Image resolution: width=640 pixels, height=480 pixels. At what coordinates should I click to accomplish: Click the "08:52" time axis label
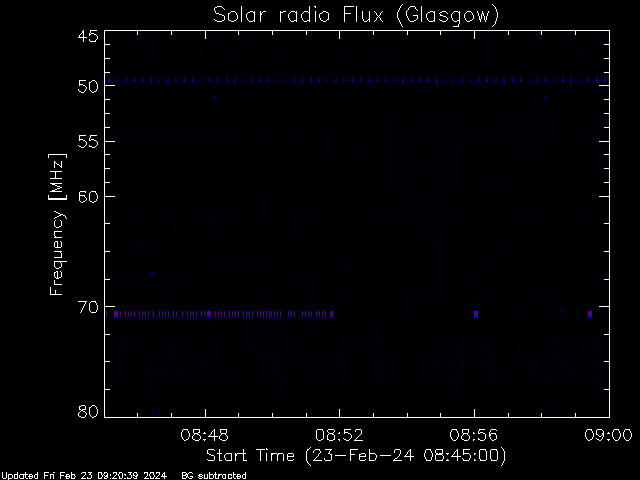[x=339, y=435]
